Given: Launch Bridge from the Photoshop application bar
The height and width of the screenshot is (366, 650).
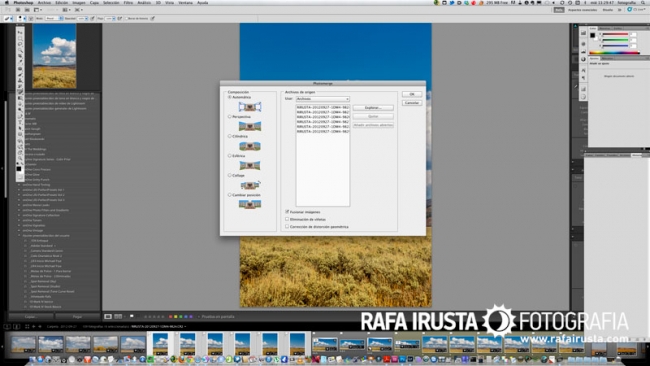Looking at the screenshot, I should click(18, 10).
